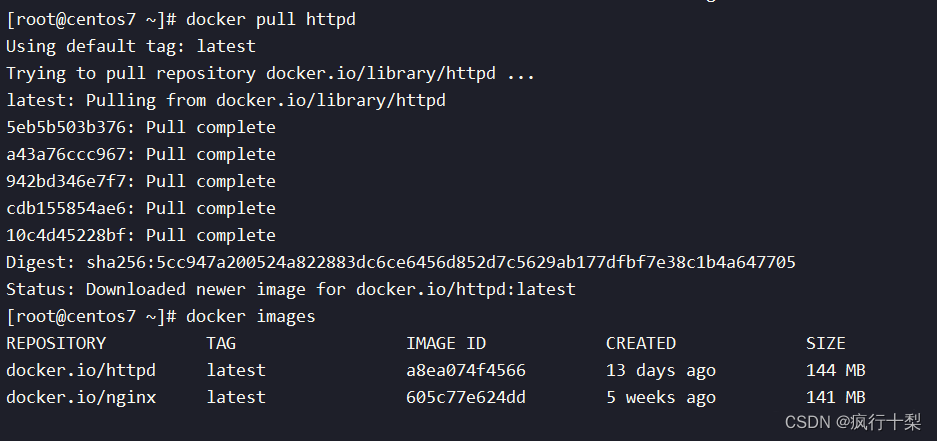Click image ID a8ea074f4566
937x441 pixels.
coord(466,370)
